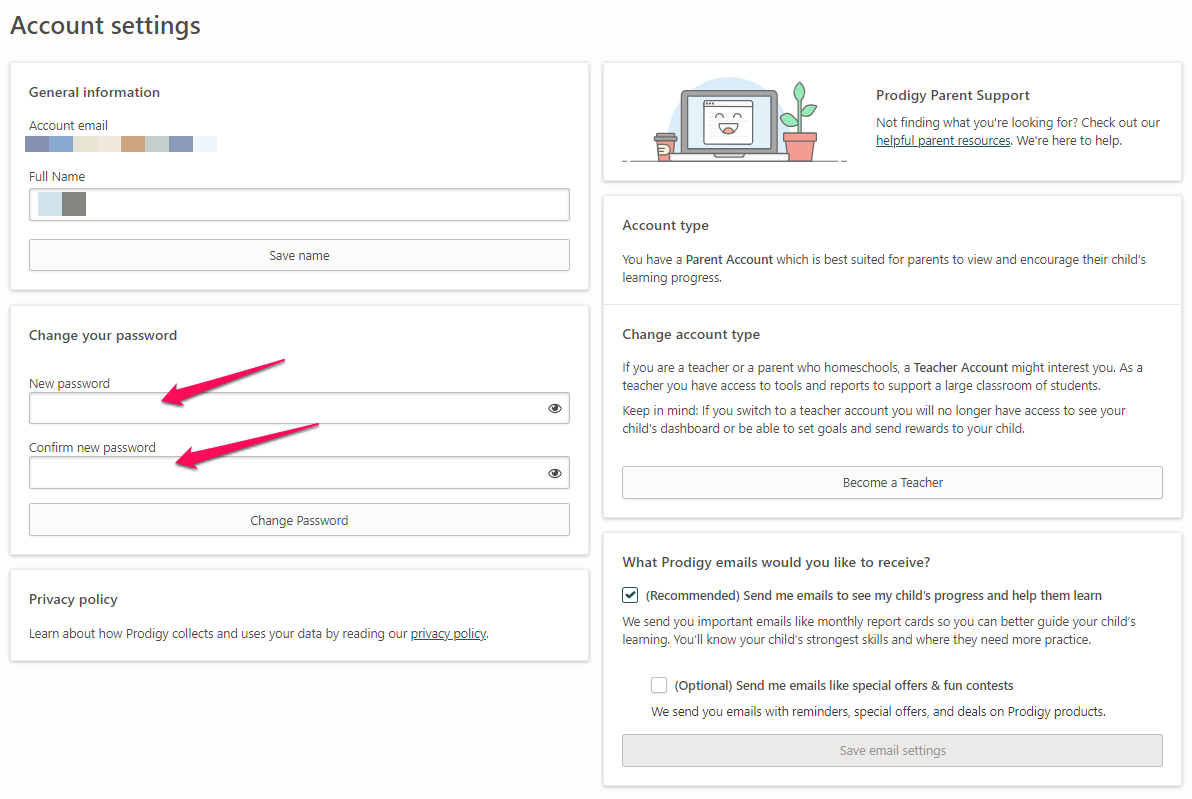Image resolution: width=1192 pixels, height=799 pixels.
Task: Focus the Full Name input field
Action: (299, 205)
